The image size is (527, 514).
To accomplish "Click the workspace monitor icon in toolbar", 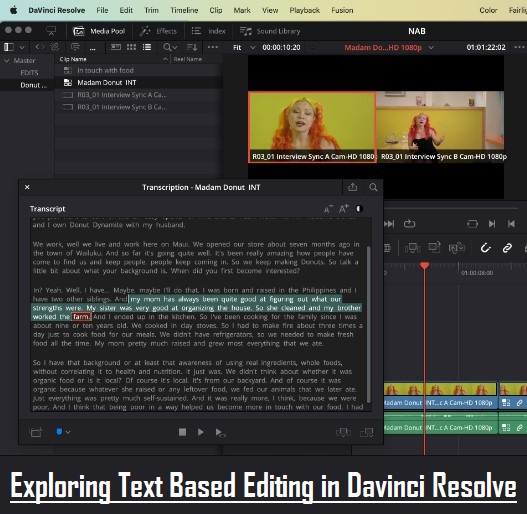I will 51,31.
